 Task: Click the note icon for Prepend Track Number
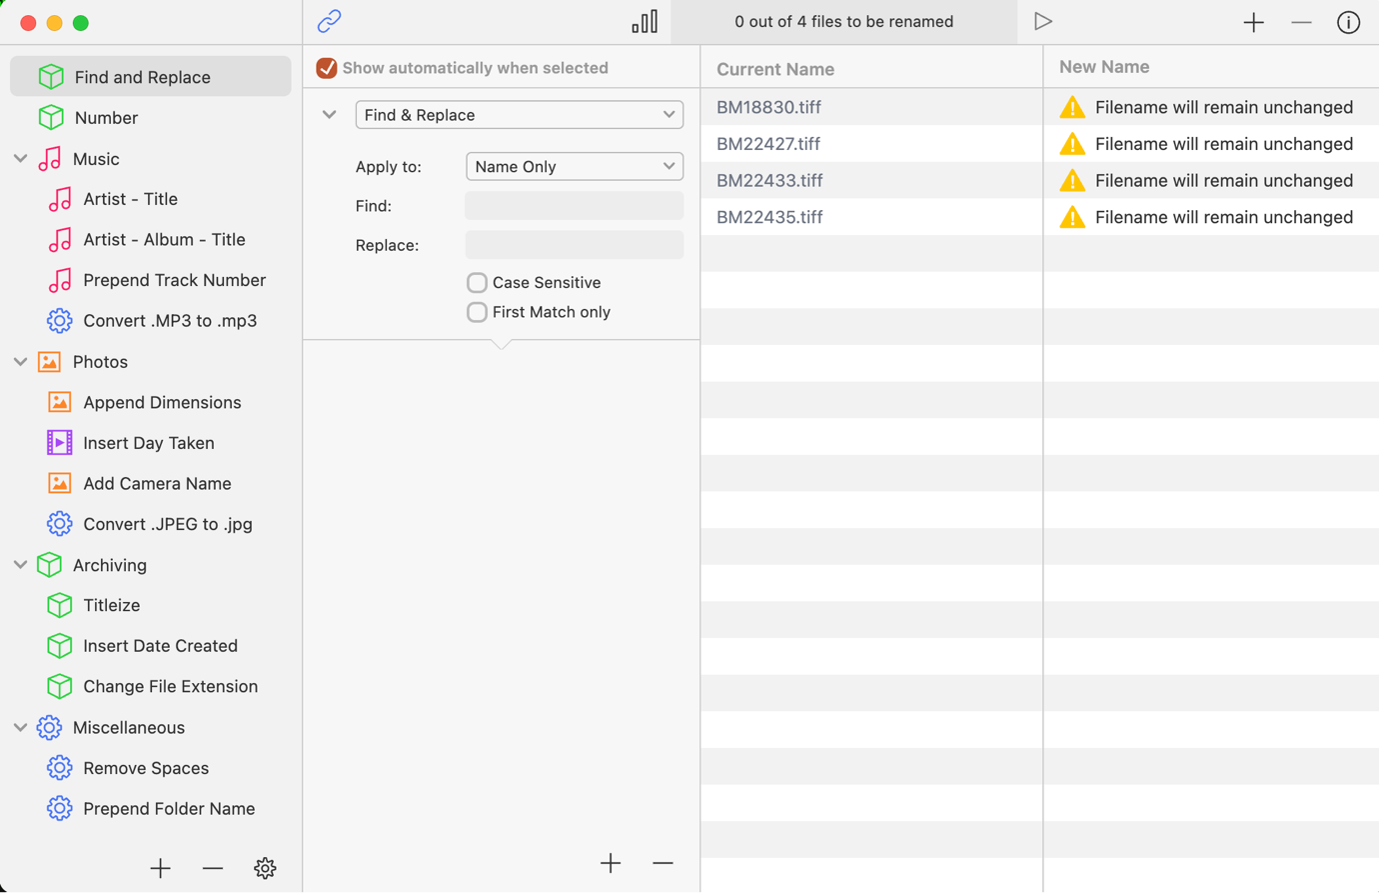60,280
